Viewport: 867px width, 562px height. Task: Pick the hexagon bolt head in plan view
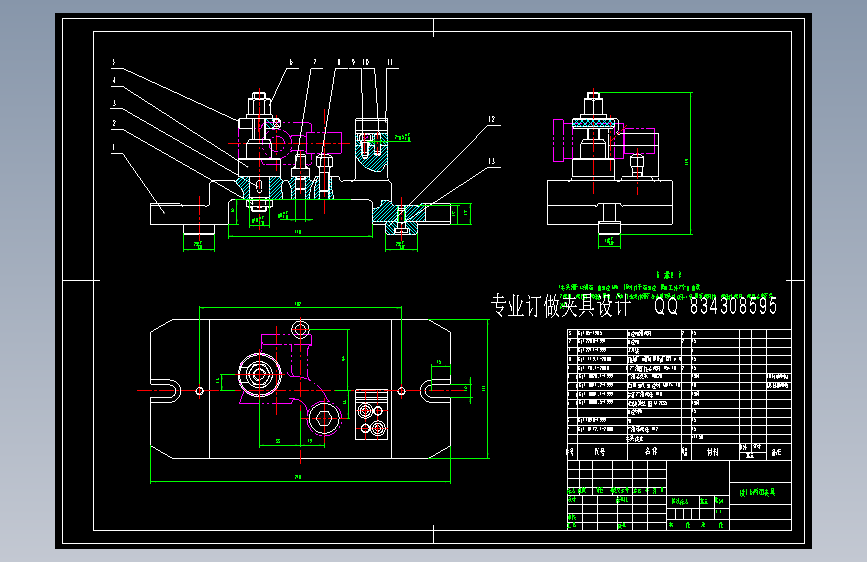pos(325,419)
